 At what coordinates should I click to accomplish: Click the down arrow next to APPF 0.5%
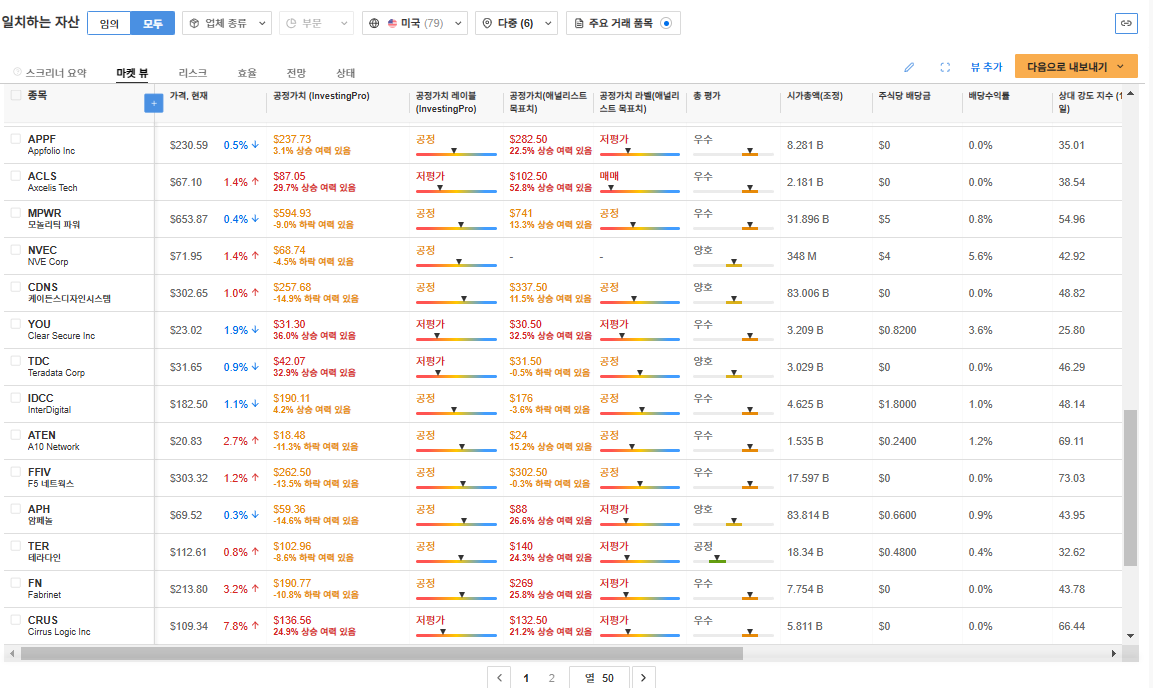point(255,145)
